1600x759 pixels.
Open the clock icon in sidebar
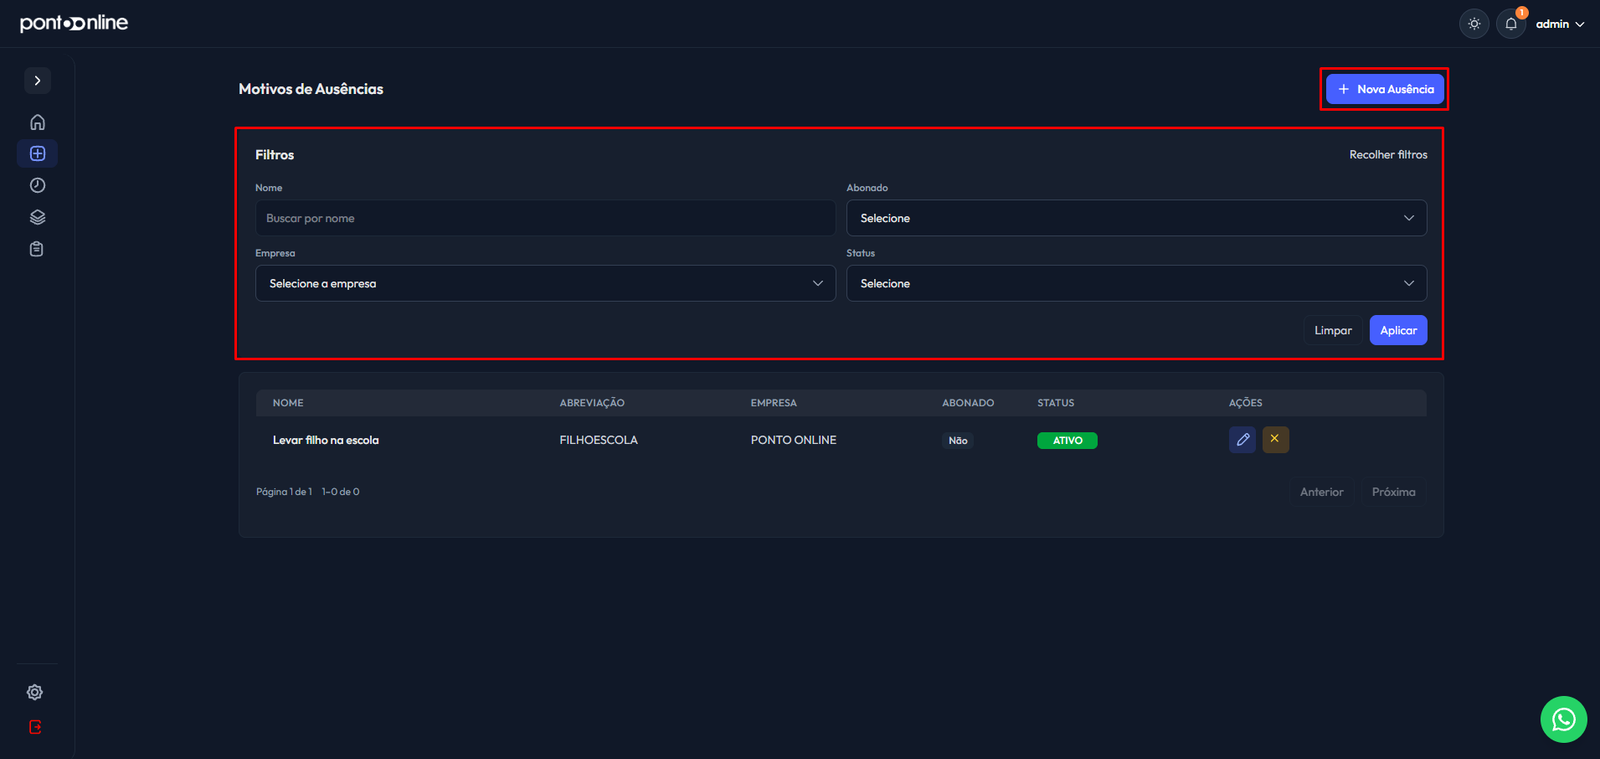[37, 185]
